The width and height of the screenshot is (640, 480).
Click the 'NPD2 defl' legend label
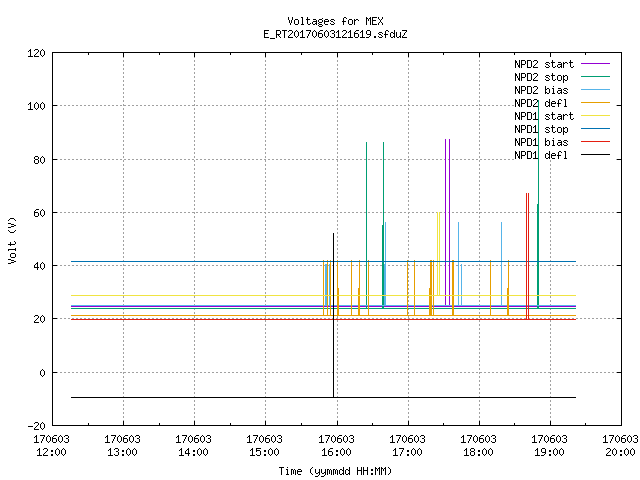coord(541,103)
